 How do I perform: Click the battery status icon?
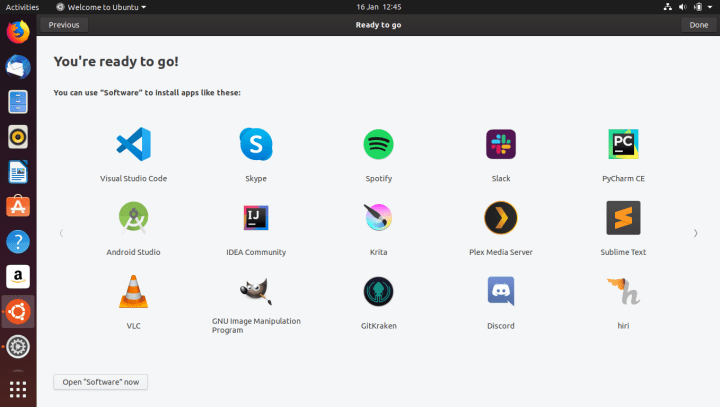coord(698,7)
